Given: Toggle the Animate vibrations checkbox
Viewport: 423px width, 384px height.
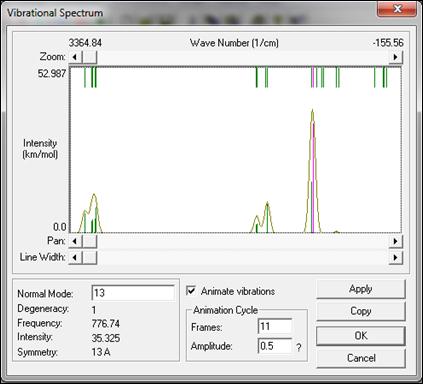Looking at the screenshot, I should 191,291.
